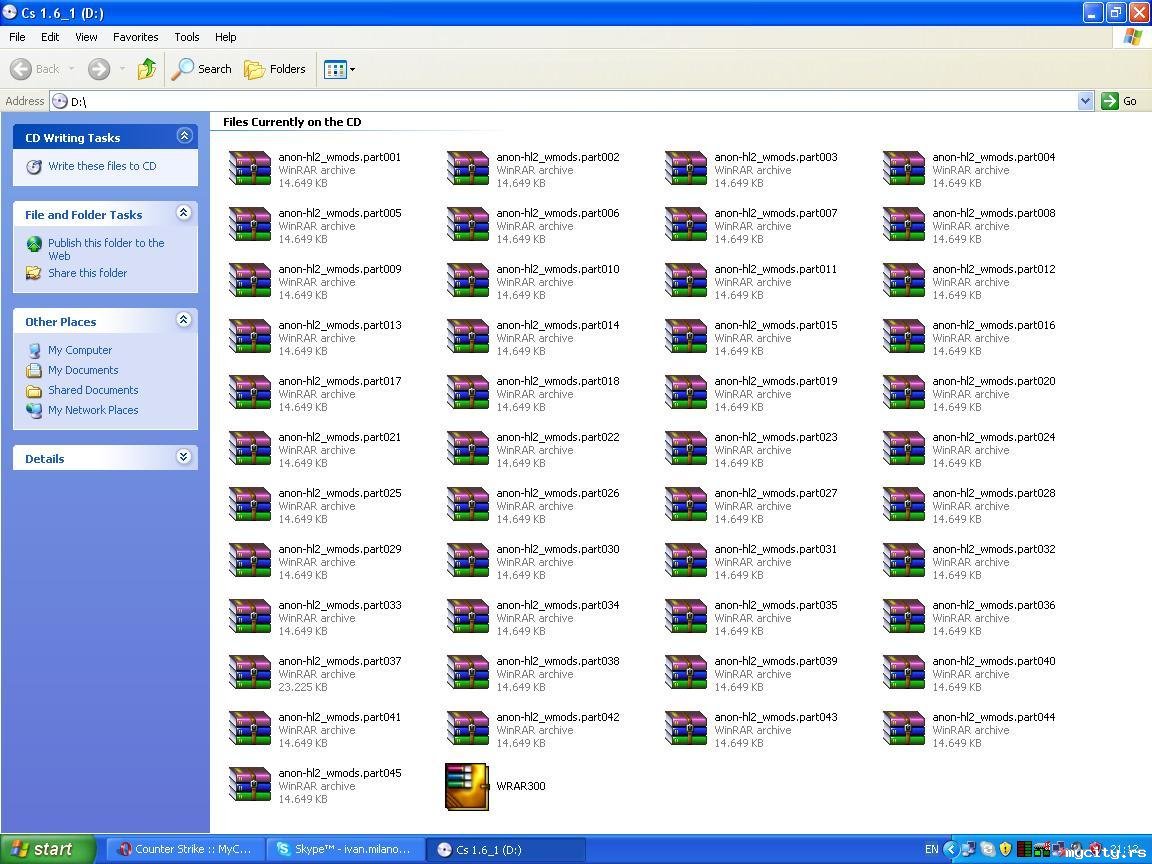
Task: Select the anon-hl2_wmods.part019 archive icon
Action: (686, 392)
